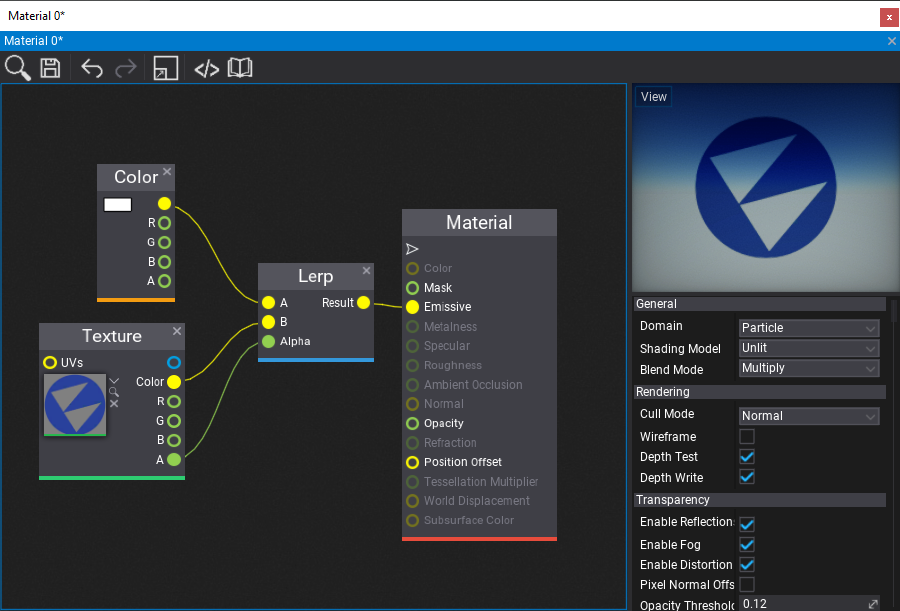Viewport: 900px width, 611px height.
Task: Click the Color node B output pin
Action: [x=164, y=262]
